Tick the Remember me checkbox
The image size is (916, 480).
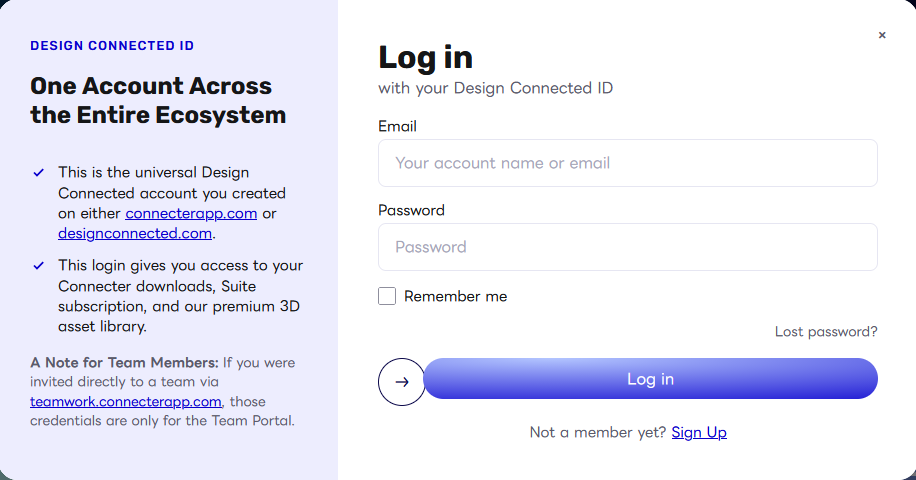387,296
